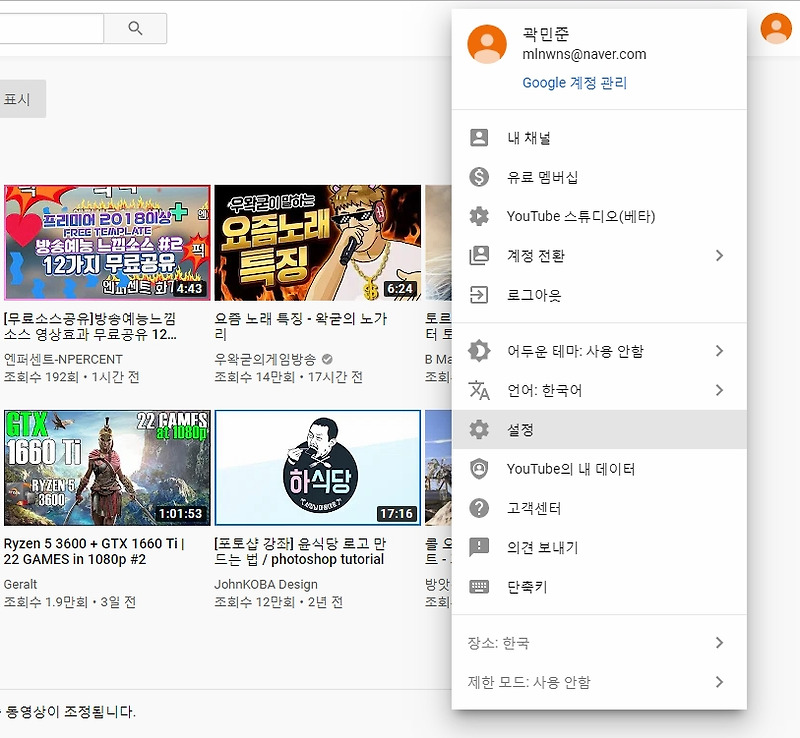Click the language translate icon
The height and width of the screenshot is (738, 800).
479,390
